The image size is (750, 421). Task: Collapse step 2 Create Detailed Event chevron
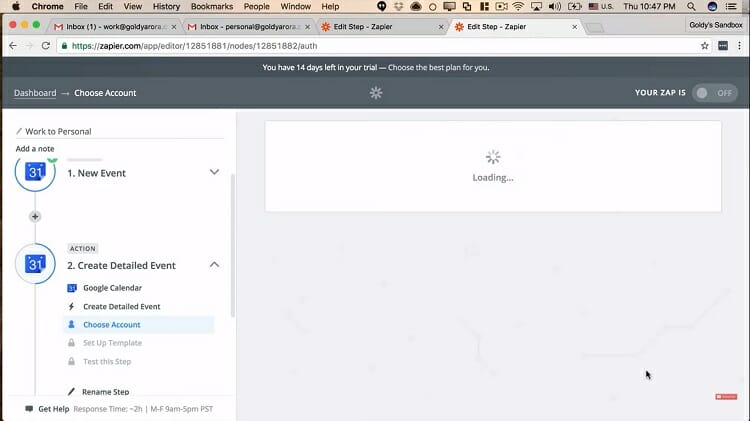point(214,265)
